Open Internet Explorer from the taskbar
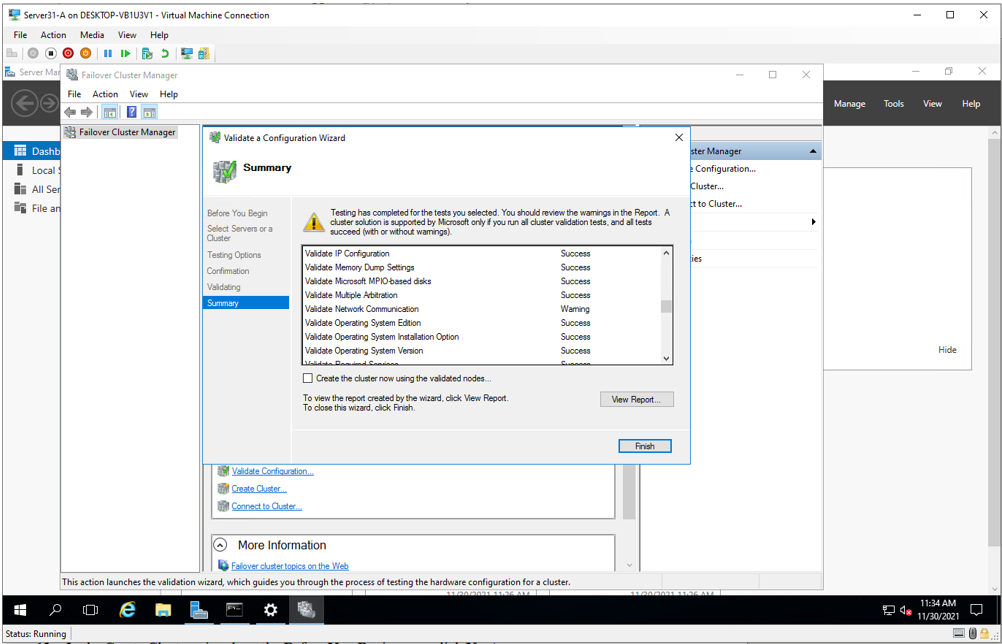Screen dimensions: 1002x644 (x=128, y=611)
